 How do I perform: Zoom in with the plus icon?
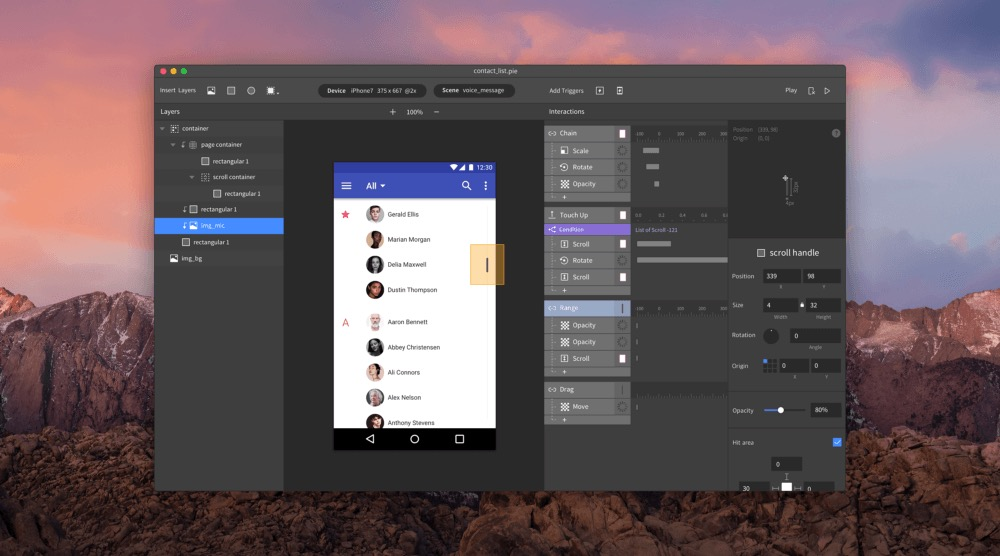click(x=393, y=112)
